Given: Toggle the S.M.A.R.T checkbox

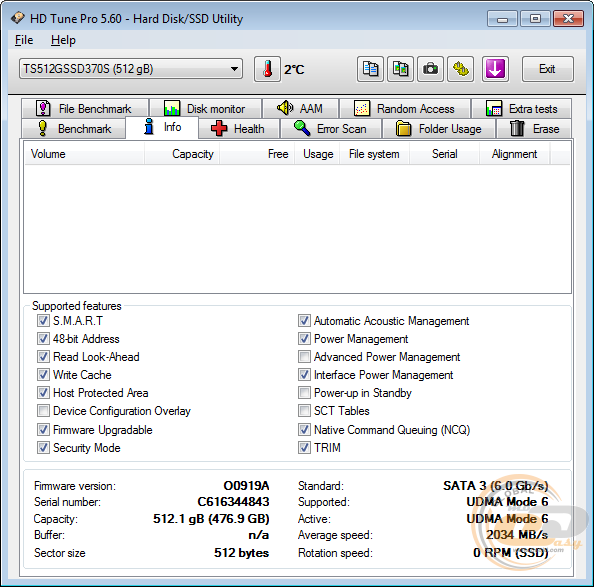Looking at the screenshot, I should (43, 320).
